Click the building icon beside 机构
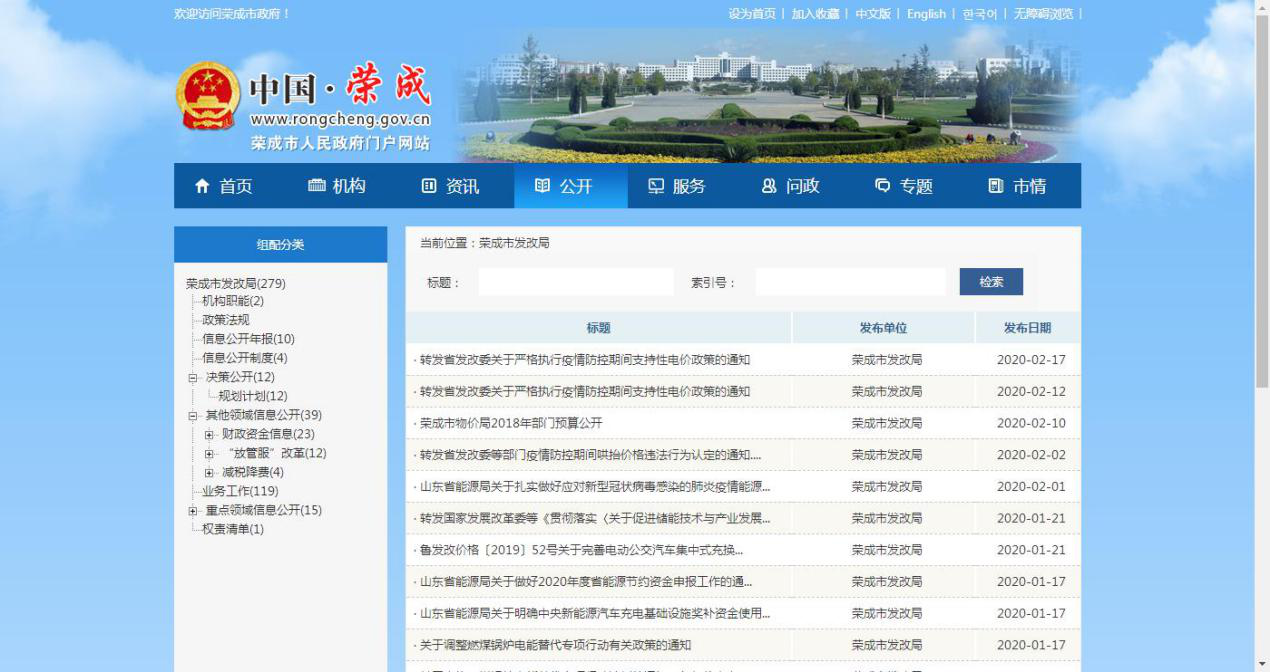This screenshot has width=1270, height=672. click(317, 186)
